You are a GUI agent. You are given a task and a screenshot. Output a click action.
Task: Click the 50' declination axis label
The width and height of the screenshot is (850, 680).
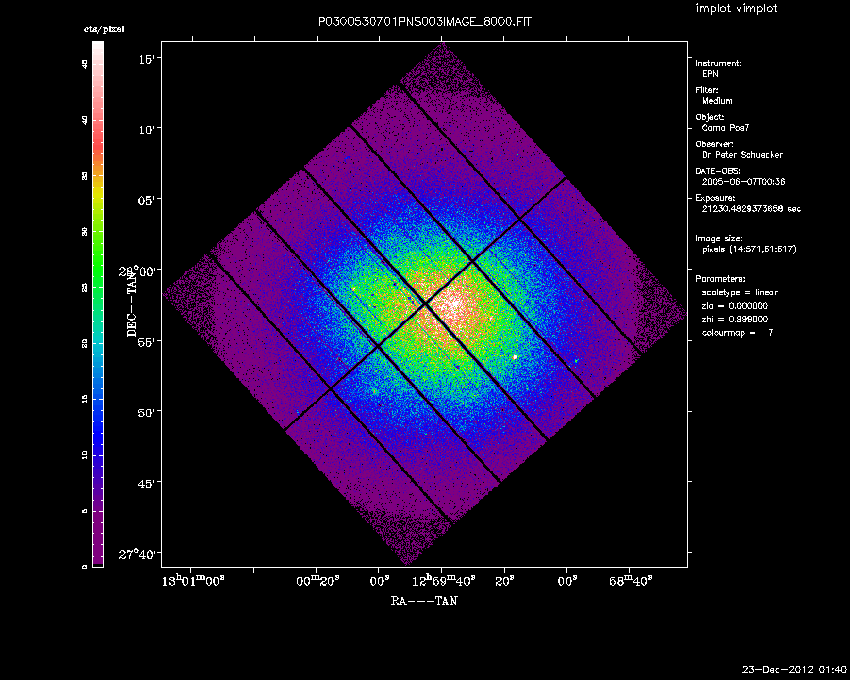pos(146,412)
